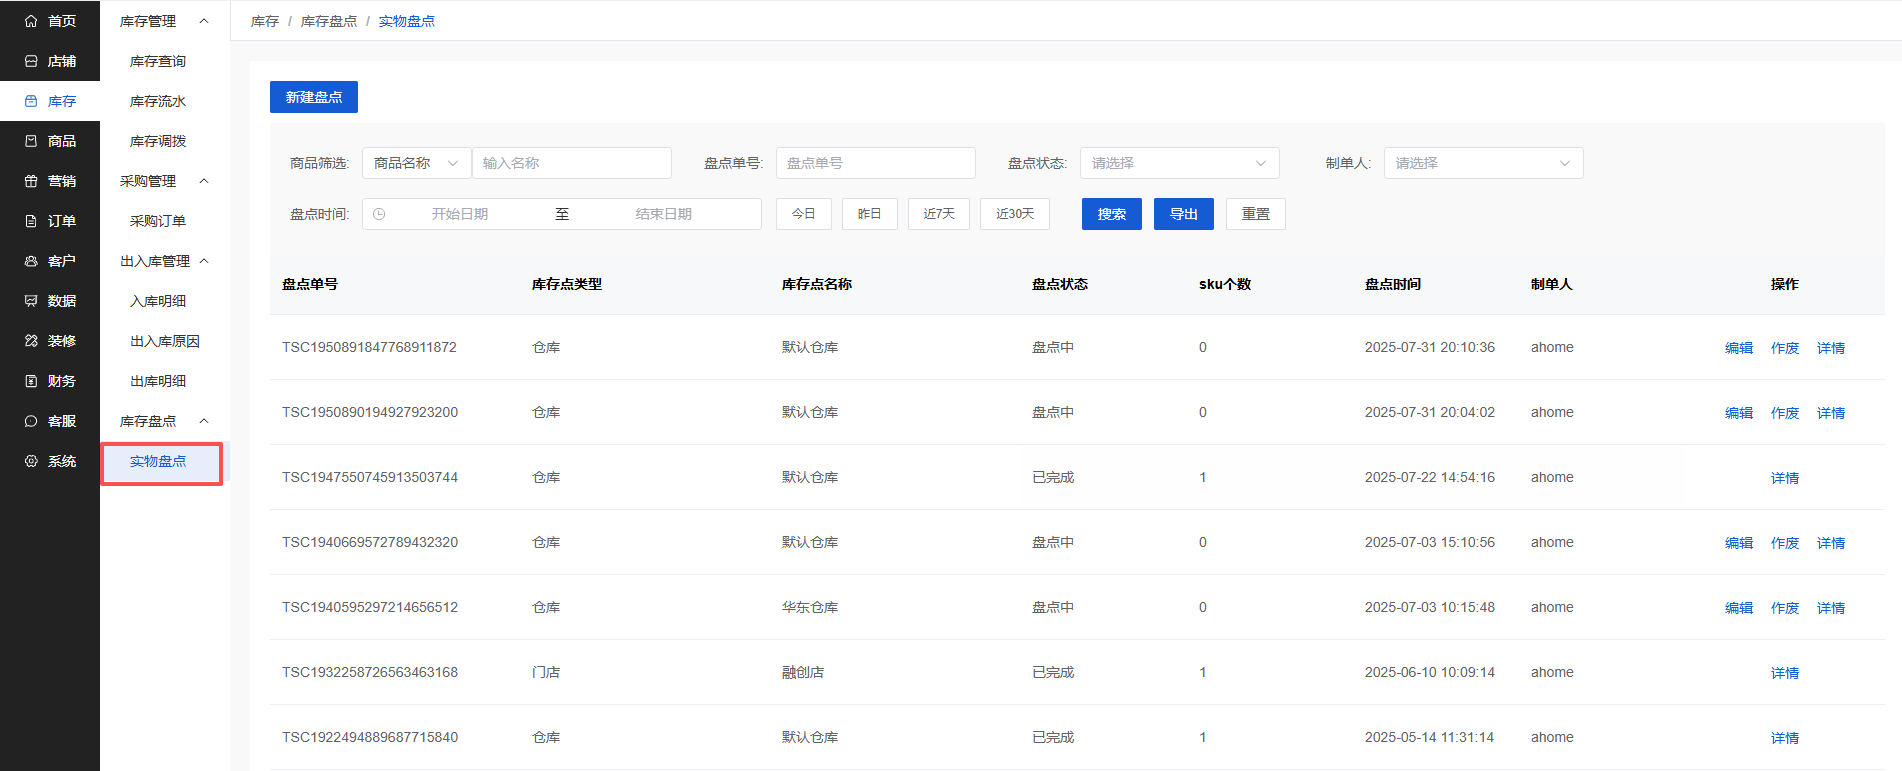
Task: Open the 盘点状态 dropdown
Action: pyautogui.click(x=1179, y=163)
